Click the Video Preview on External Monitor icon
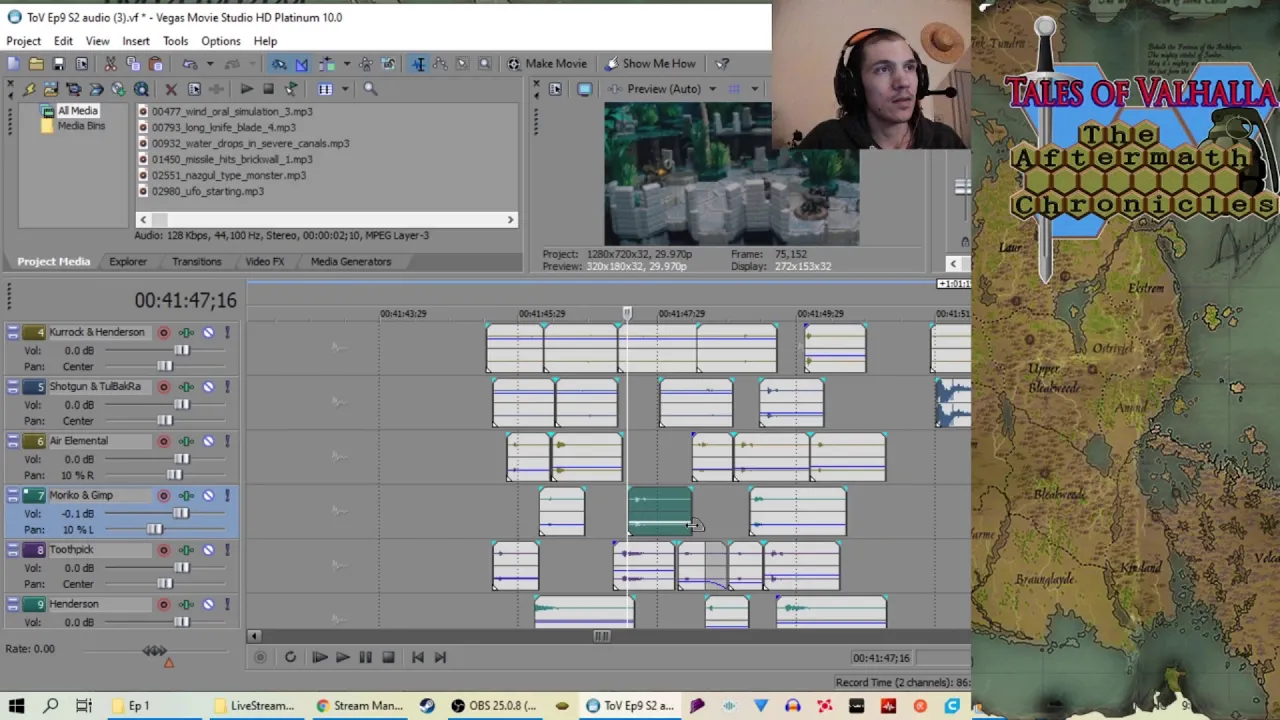 (585, 88)
